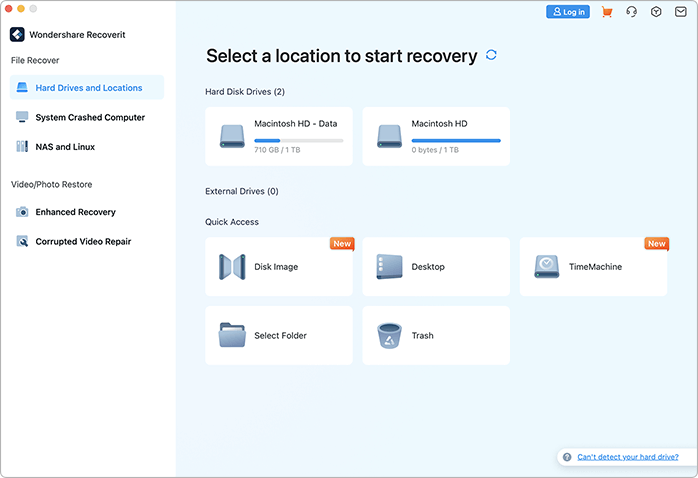Open the headset support icon
This screenshot has height=478, width=698.
point(631,12)
